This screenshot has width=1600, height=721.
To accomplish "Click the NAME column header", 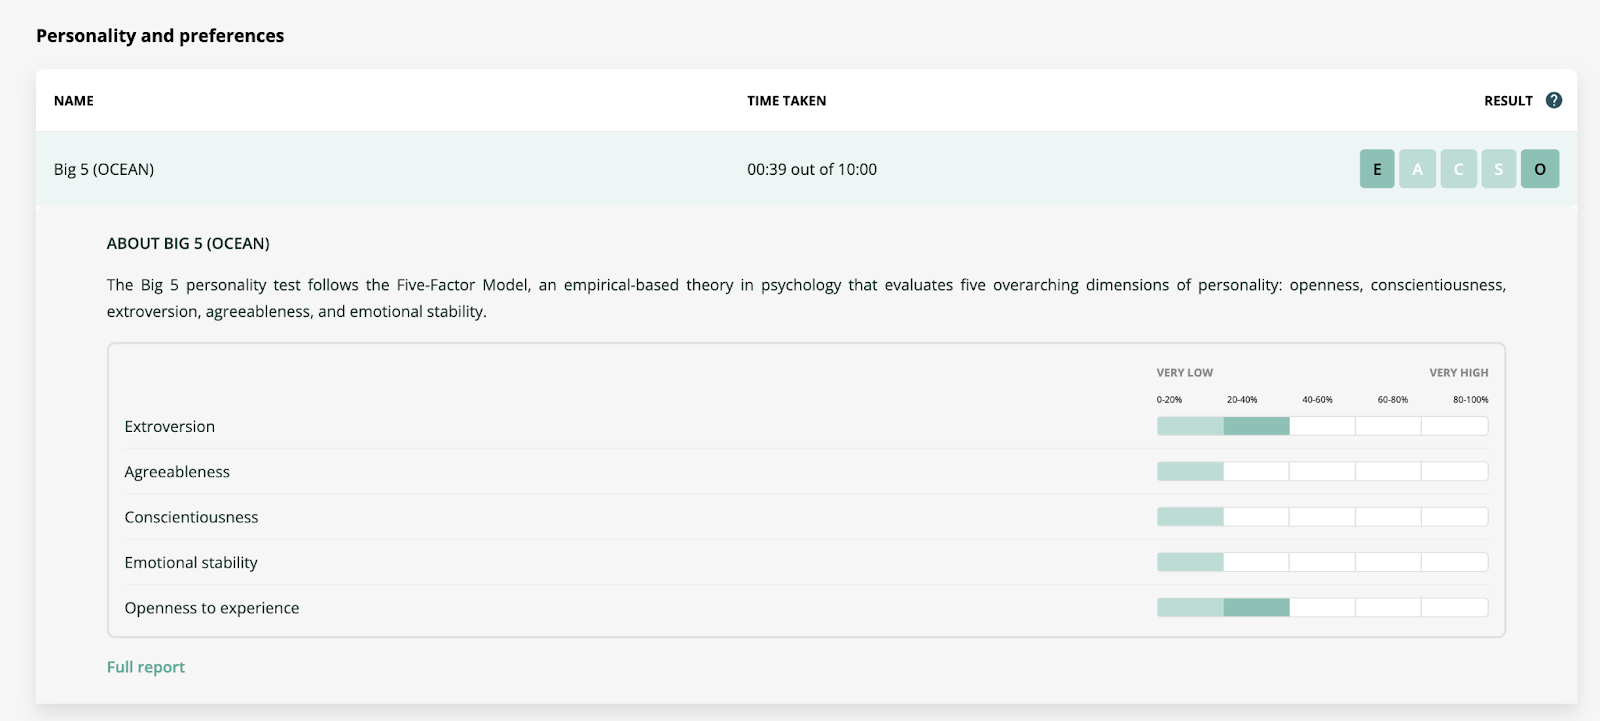I will [74, 101].
